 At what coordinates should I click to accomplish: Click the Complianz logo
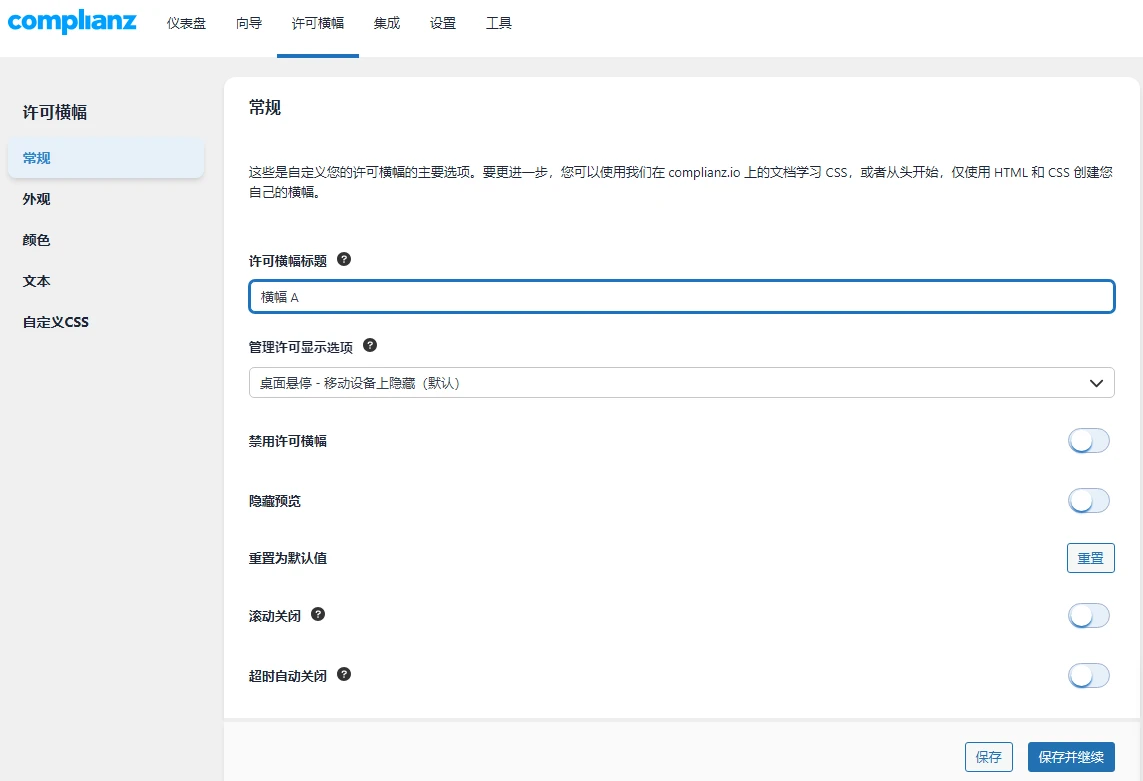click(x=71, y=22)
